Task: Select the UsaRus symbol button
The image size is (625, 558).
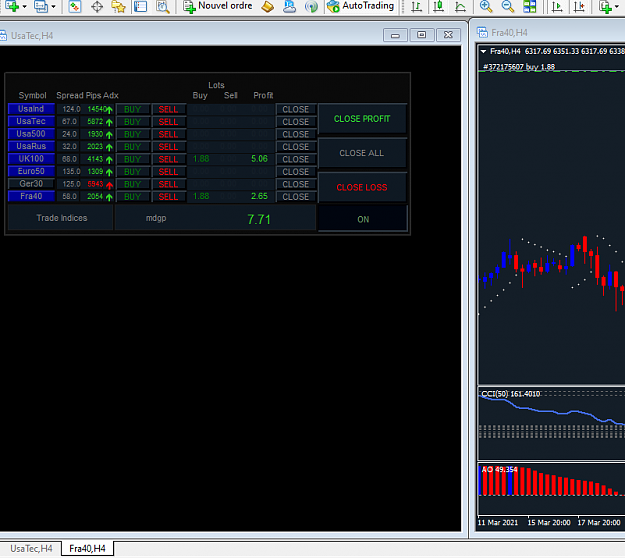Action: tap(31, 146)
